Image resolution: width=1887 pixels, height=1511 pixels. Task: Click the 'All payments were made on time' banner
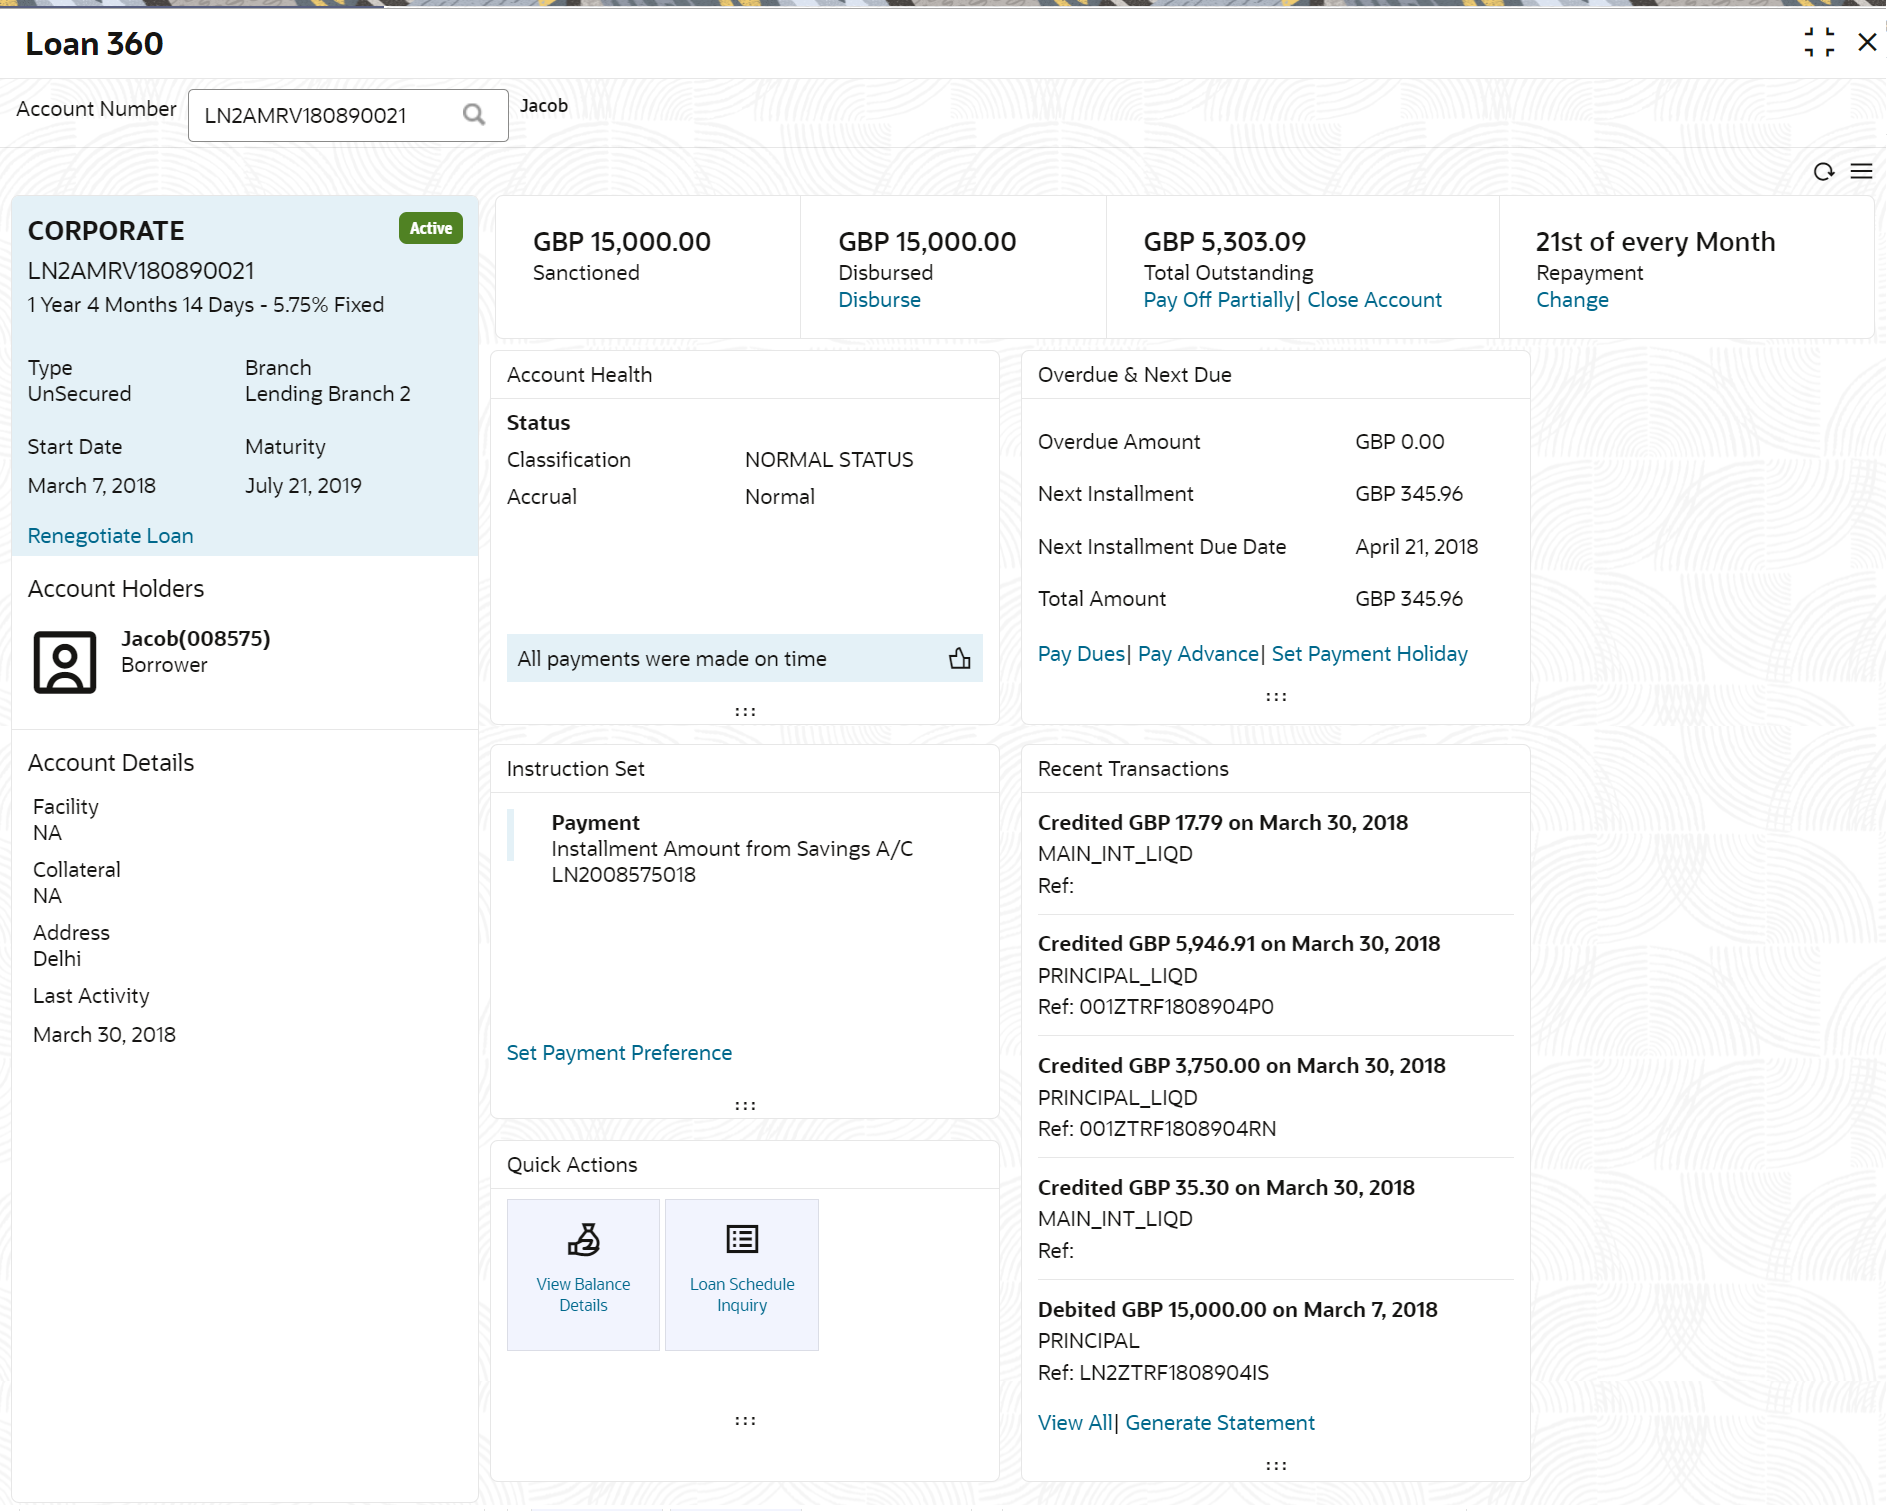pyautogui.click(x=744, y=658)
